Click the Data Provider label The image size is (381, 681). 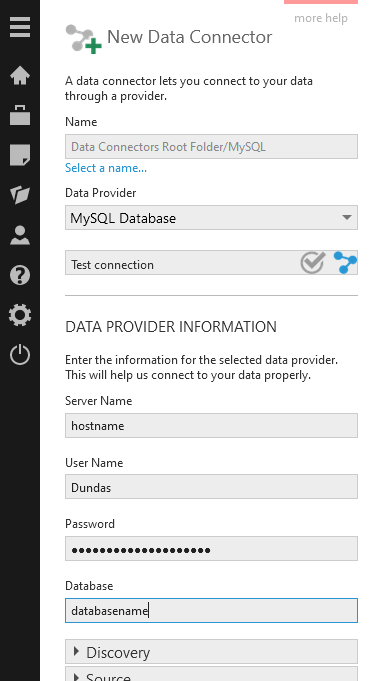tap(101, 193)
